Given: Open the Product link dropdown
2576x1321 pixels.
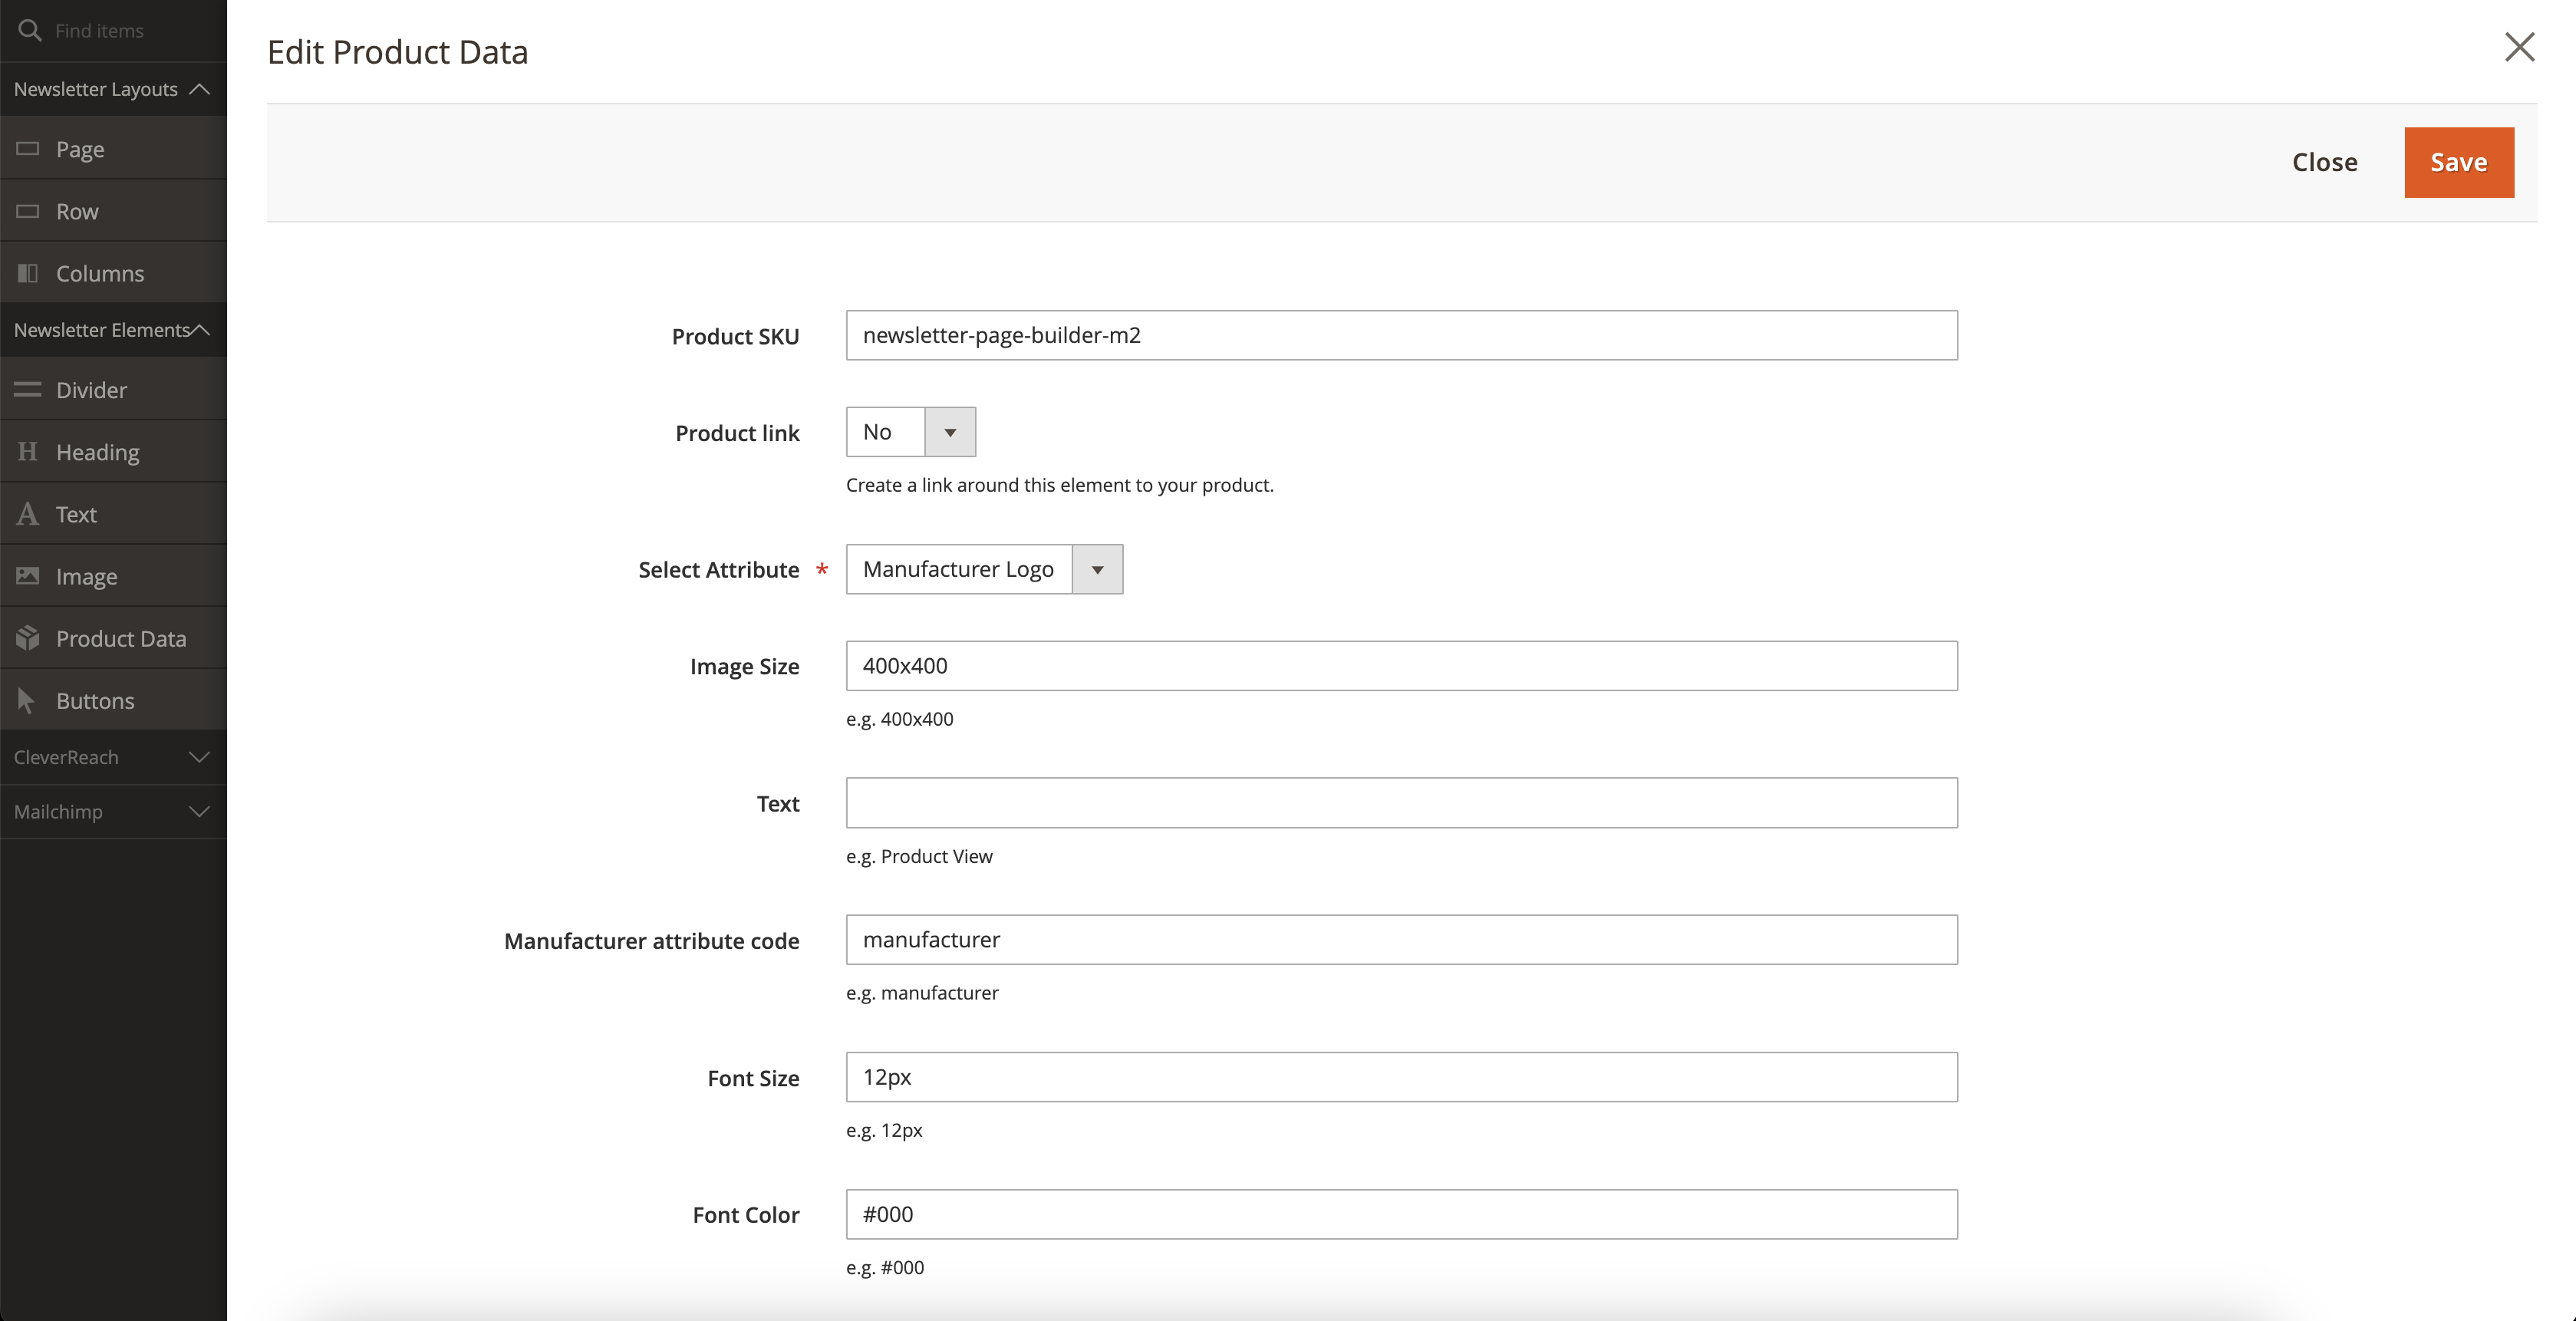Looking at the screenshot, I should pos(911,432).
